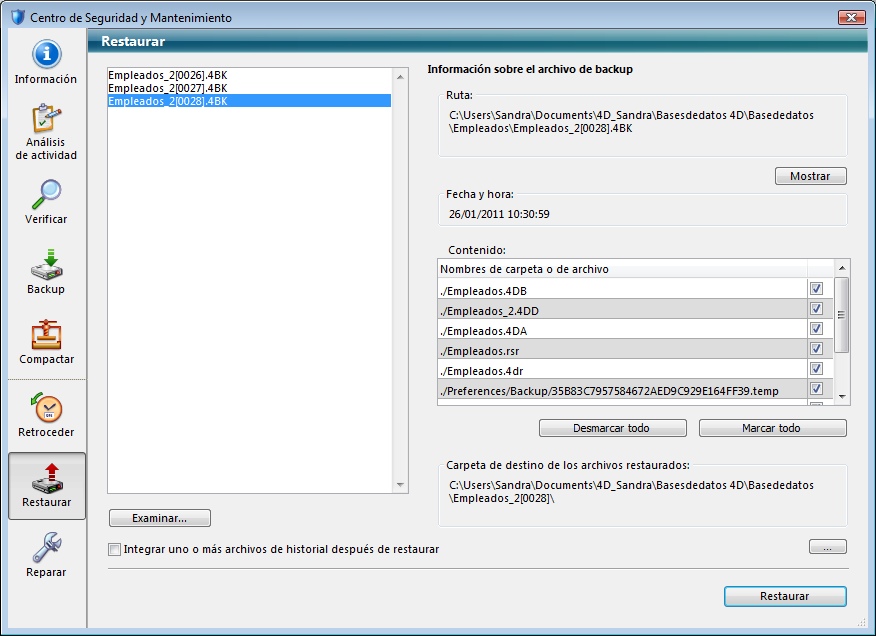This screenshot has width=876, height=636.
Task: Click the Mostrar button
Action: [810, 176]
